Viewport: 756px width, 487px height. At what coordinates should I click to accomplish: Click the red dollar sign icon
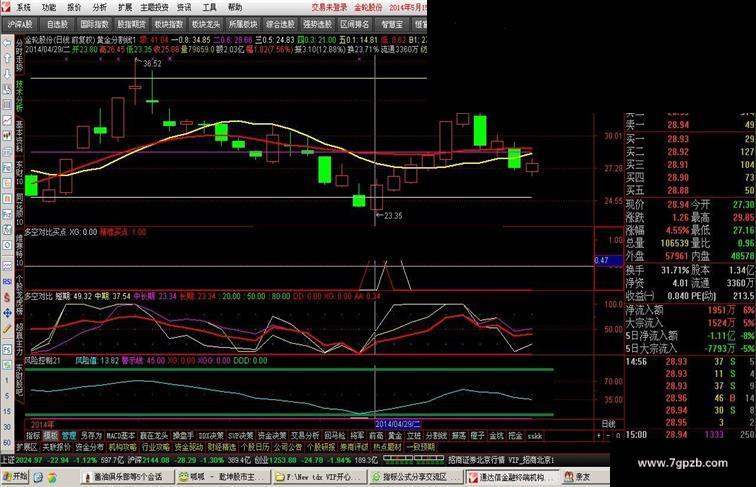7,298
